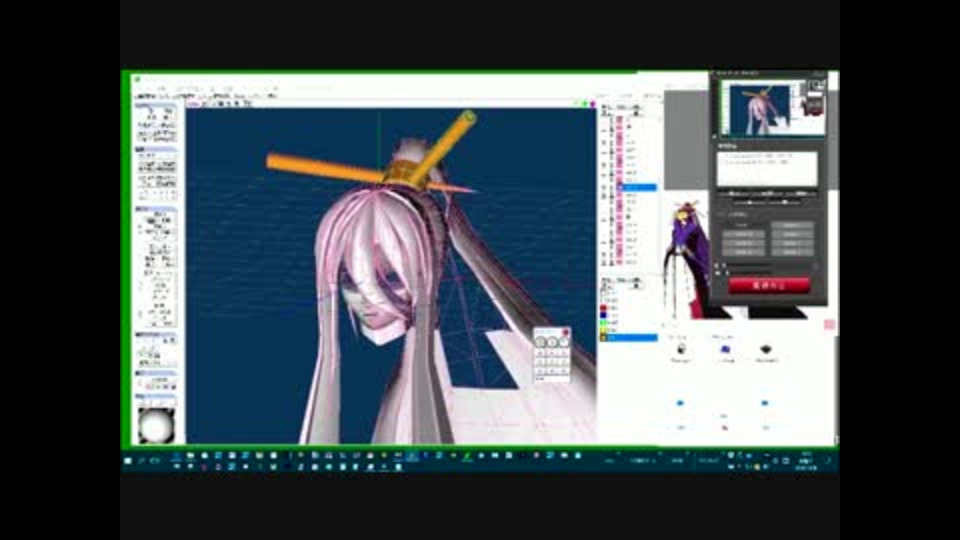Select the highlighted blue row in the object list
Image resolution: width=960 pixels, height=540 pixels.
[637, 187]
